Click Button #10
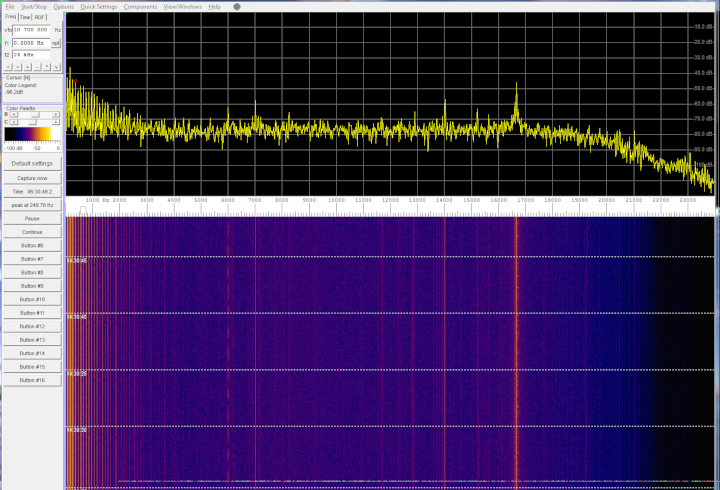The height and width of the screenshot is (490, 720). click(32, 299)
